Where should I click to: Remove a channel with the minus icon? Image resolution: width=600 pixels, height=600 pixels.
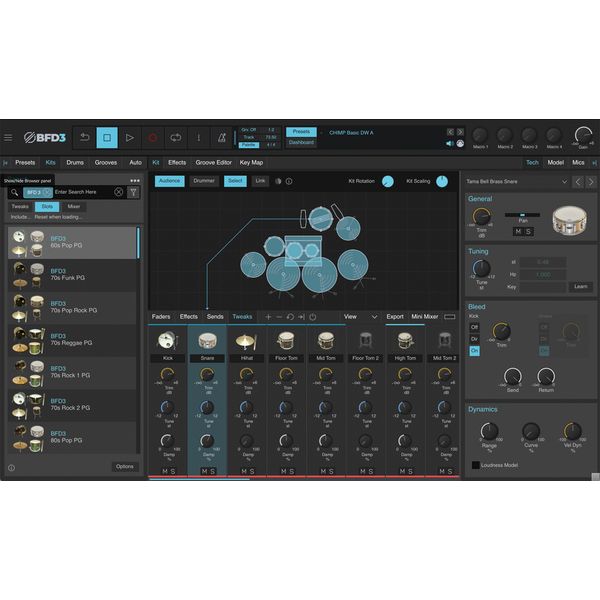click(279, 317)
